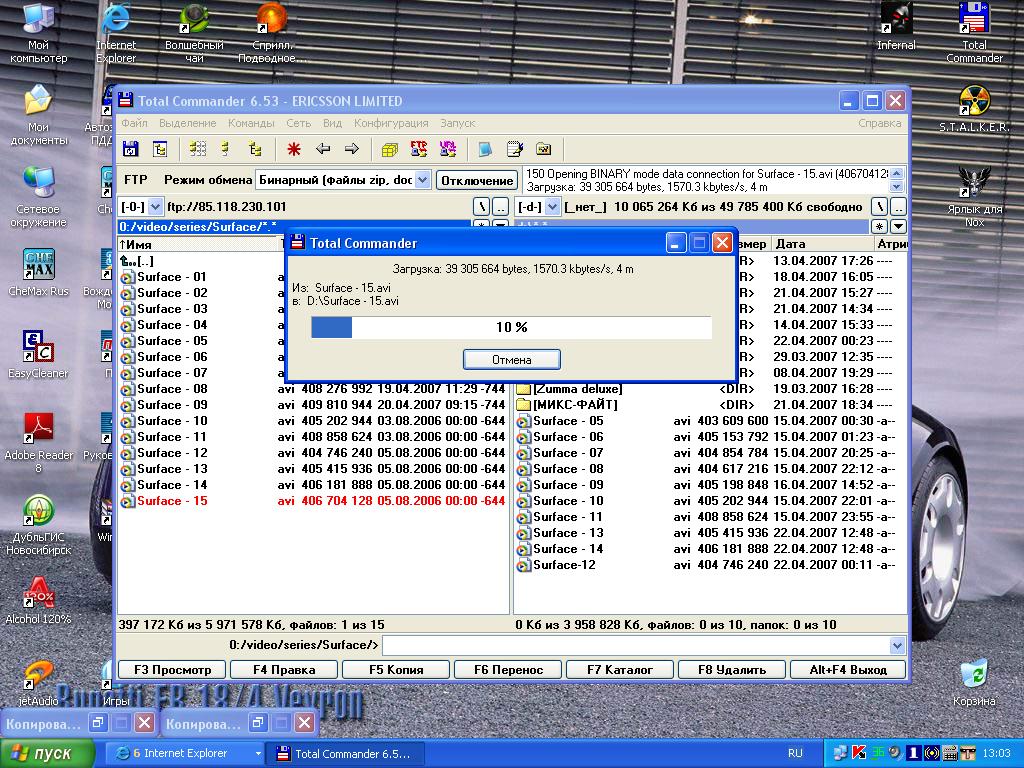The height and width of the screenshot is (768, 1024).
Task: Click the RU language indicator
Action: [x=795, y=753]
